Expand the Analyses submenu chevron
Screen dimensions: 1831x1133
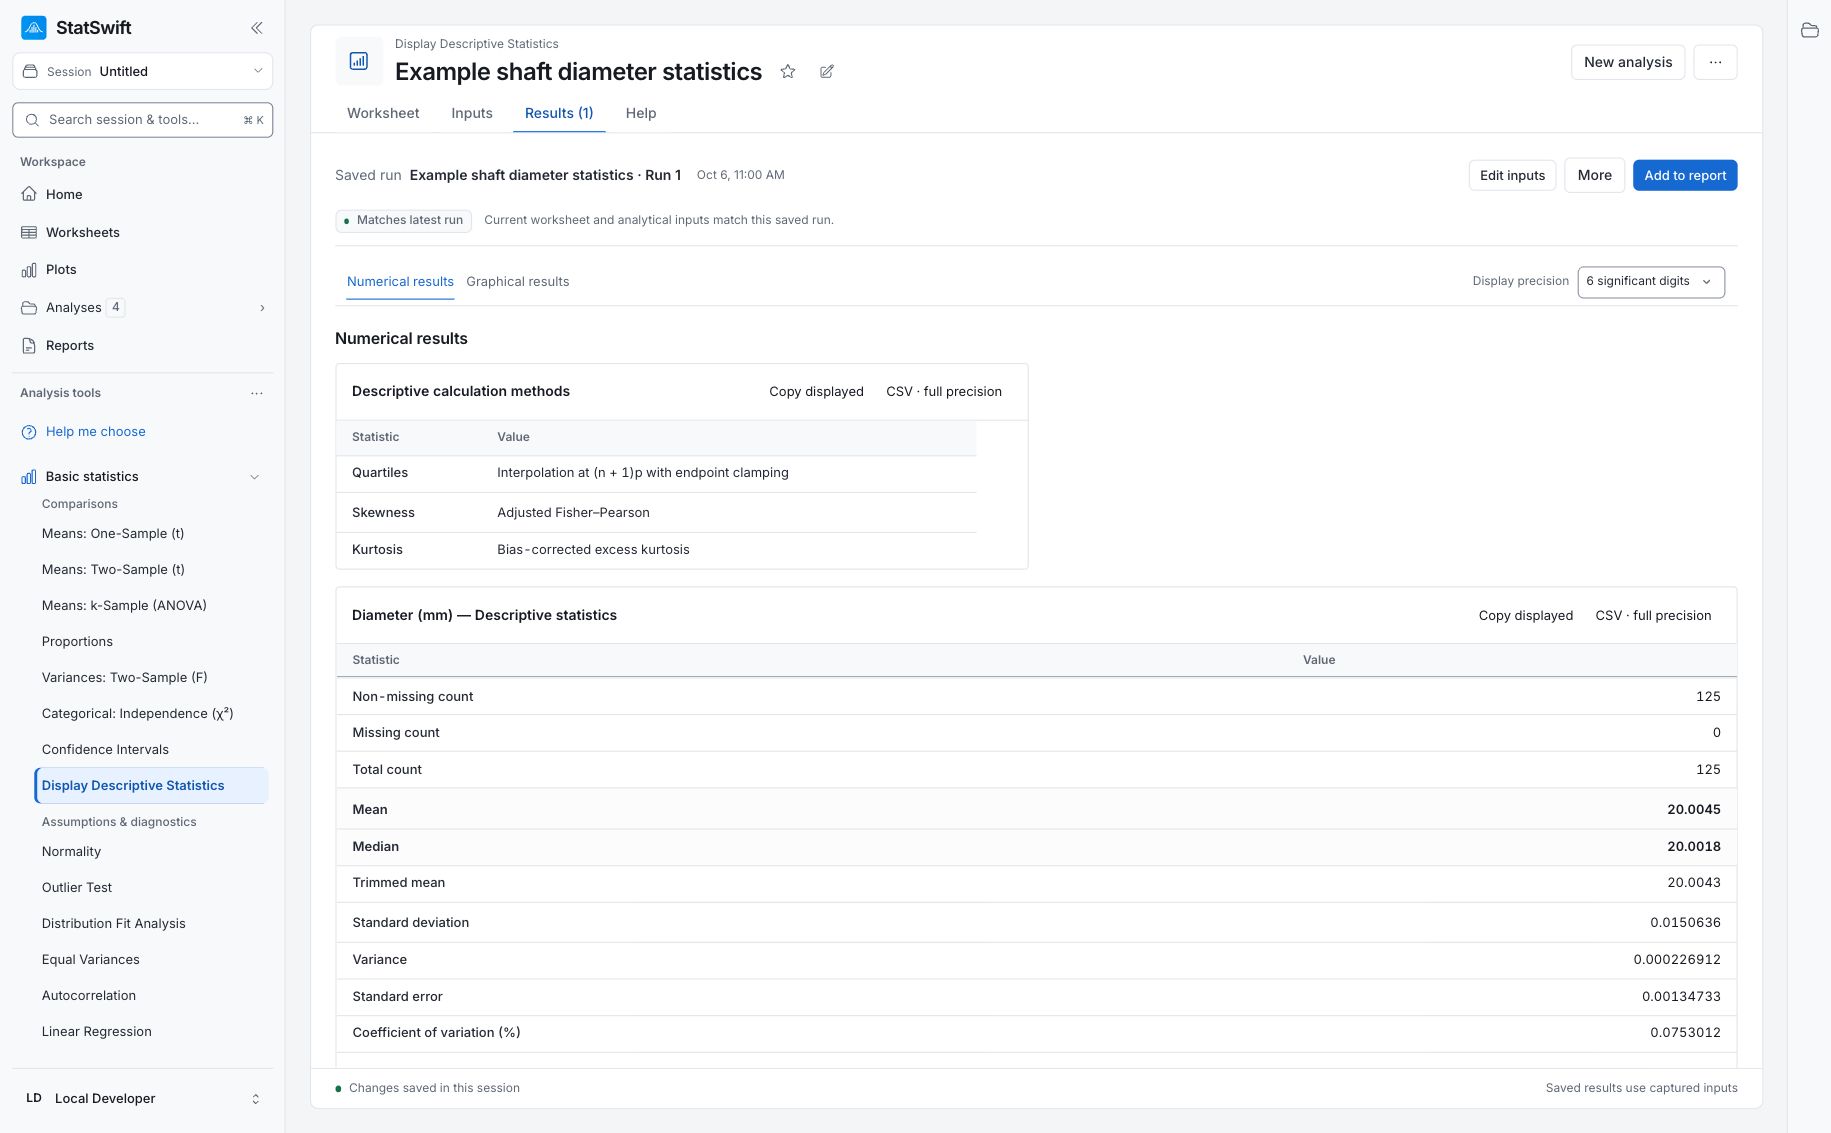click(262, 308)
